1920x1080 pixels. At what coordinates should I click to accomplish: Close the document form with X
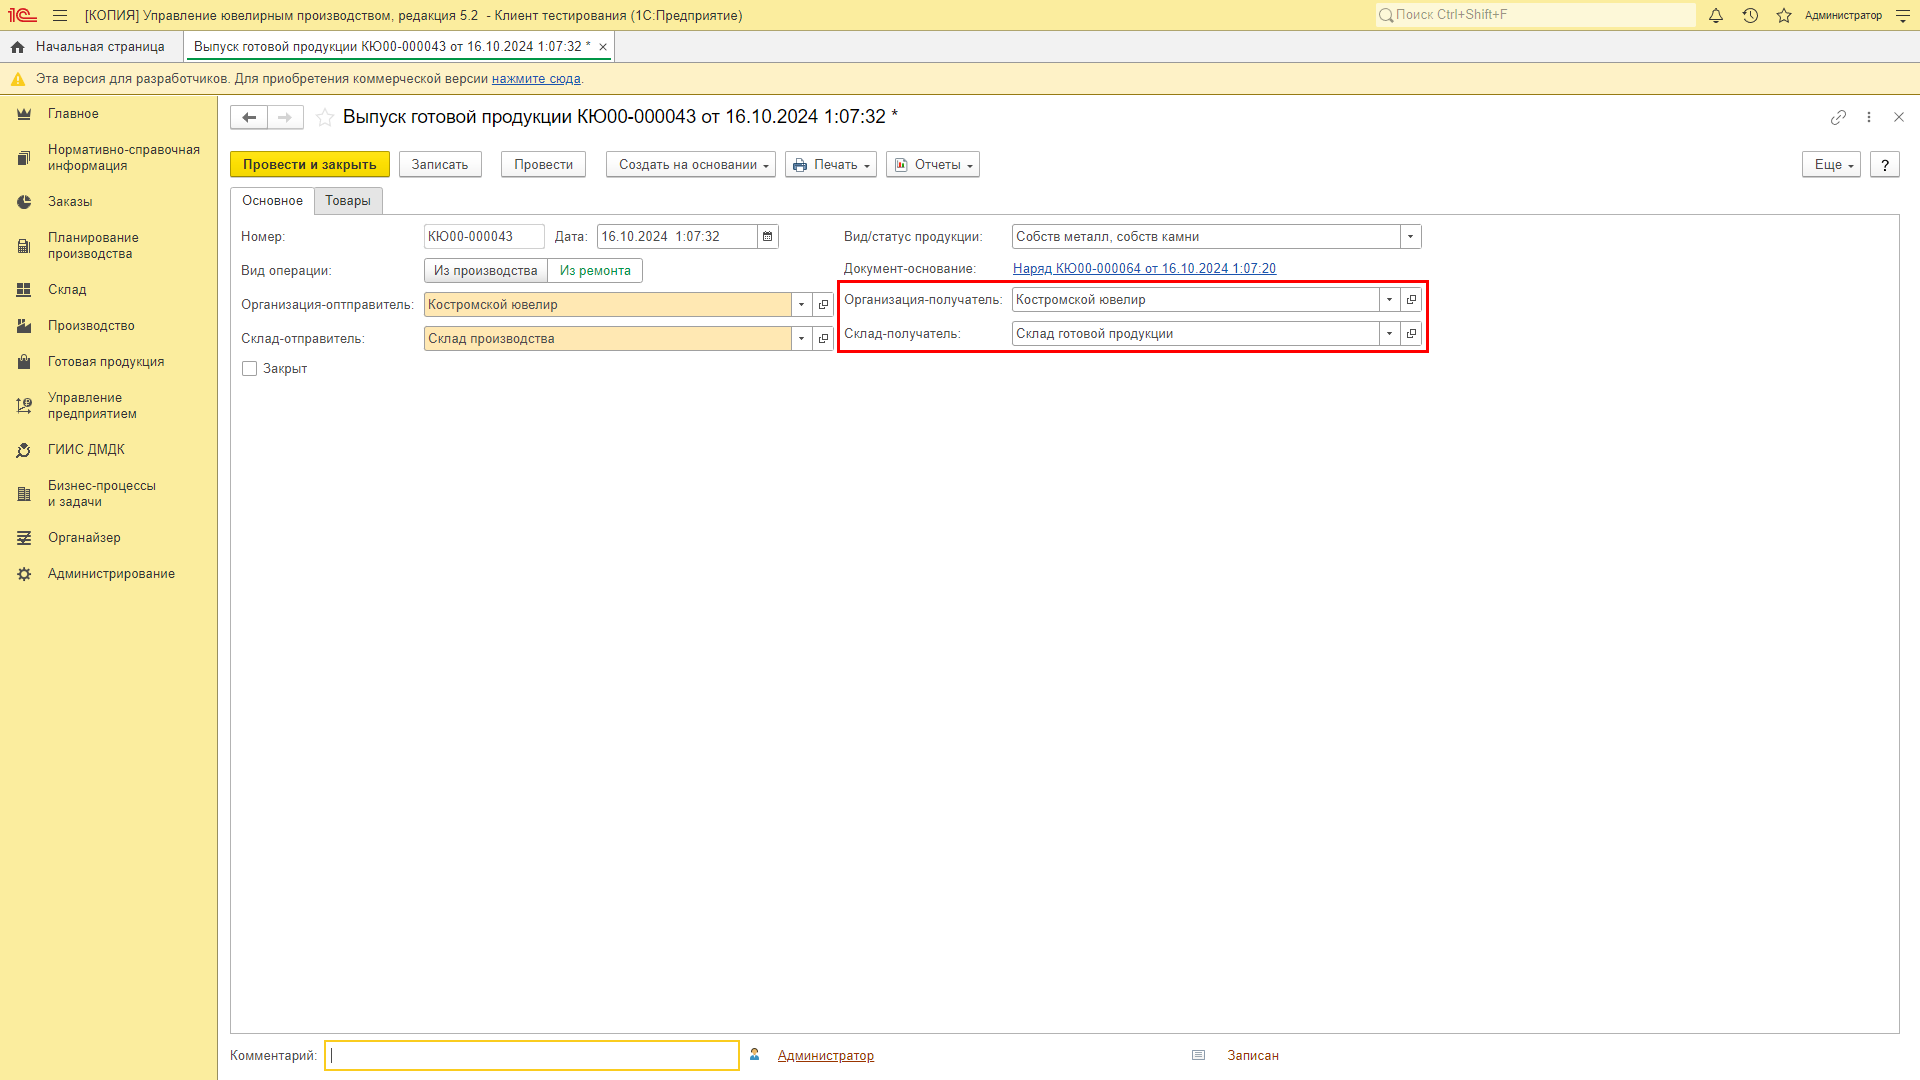pos(1899,117)
